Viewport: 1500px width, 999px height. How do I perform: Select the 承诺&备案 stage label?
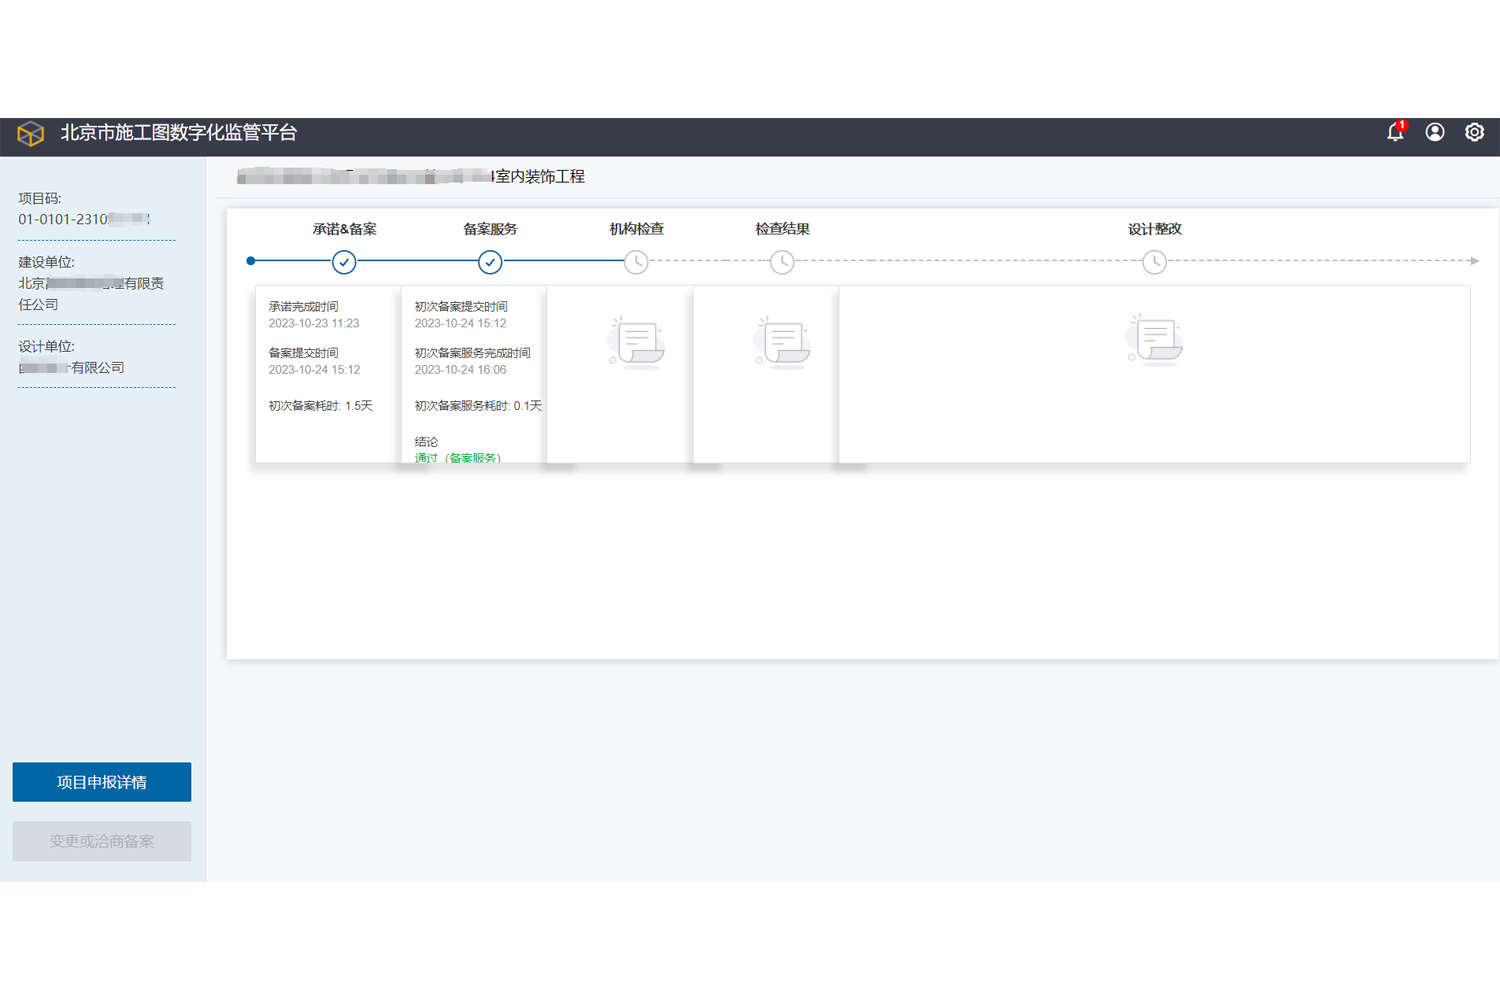[x=344, y=229]
